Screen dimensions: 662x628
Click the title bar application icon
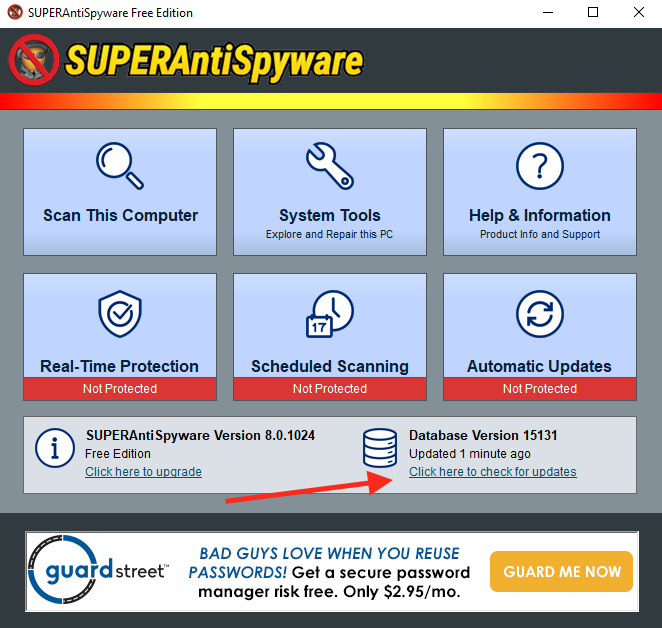(x=15, y=13)
